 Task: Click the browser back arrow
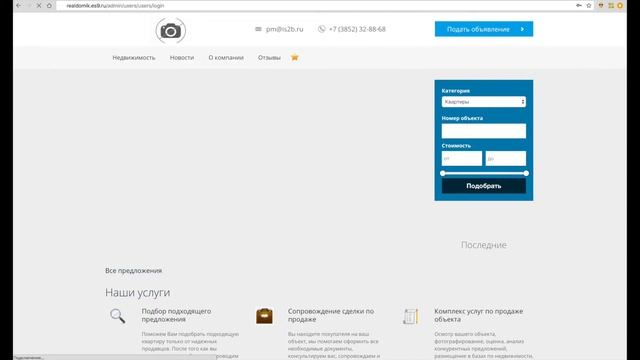point(18,6)
